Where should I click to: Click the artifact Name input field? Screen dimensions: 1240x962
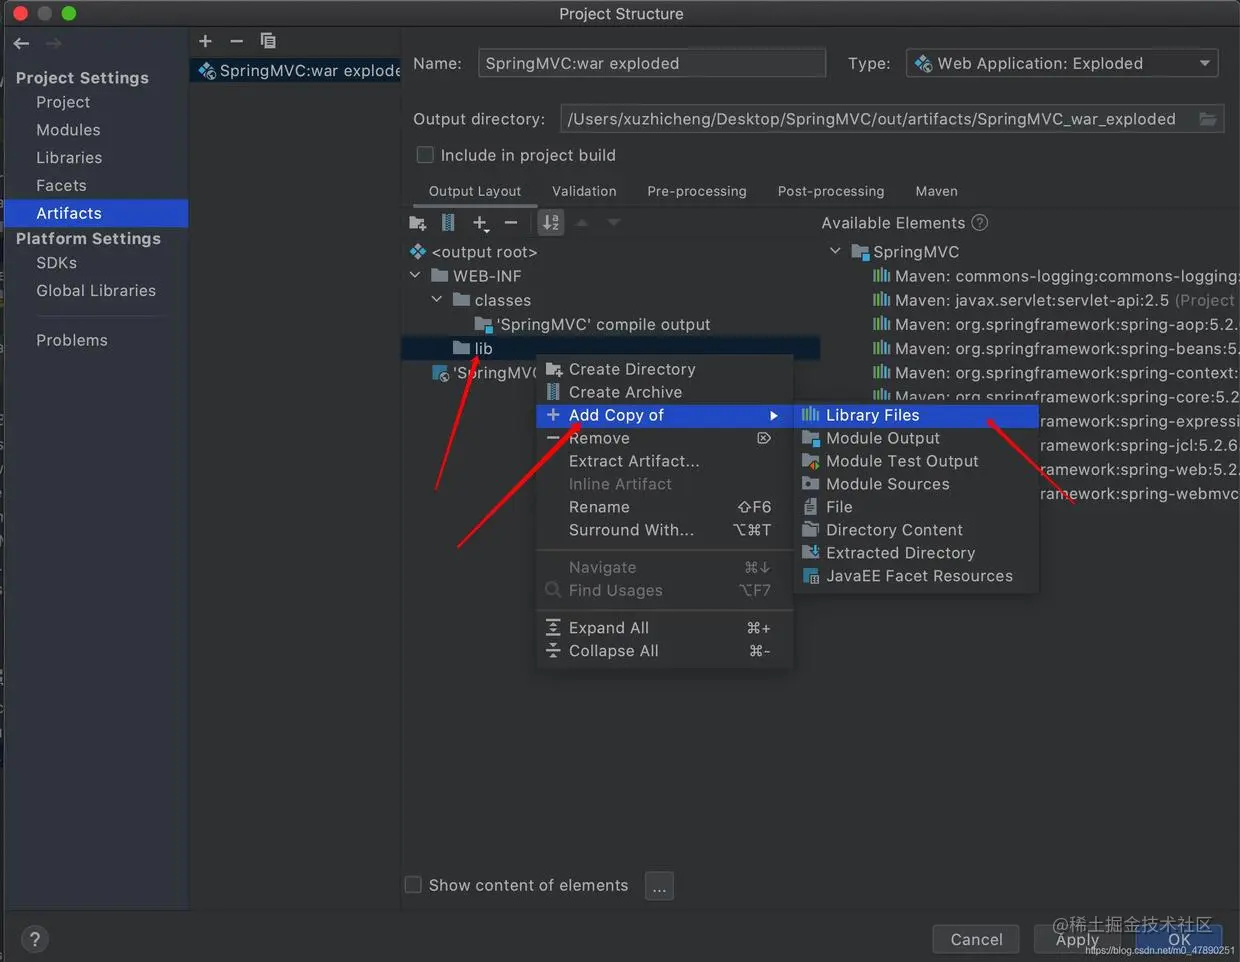point(652,63)
